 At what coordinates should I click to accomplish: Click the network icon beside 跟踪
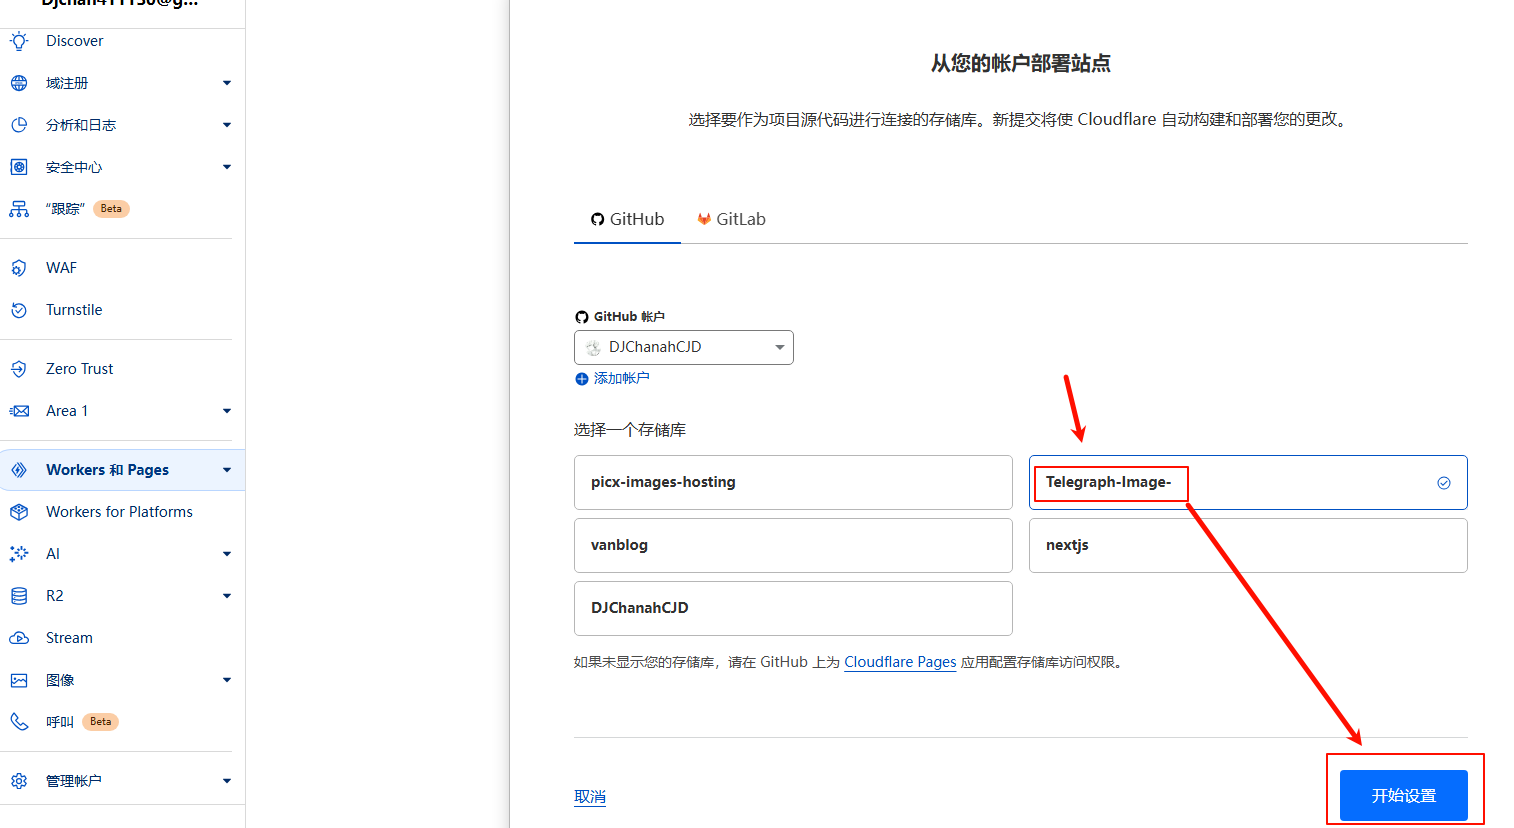point(19,209)
